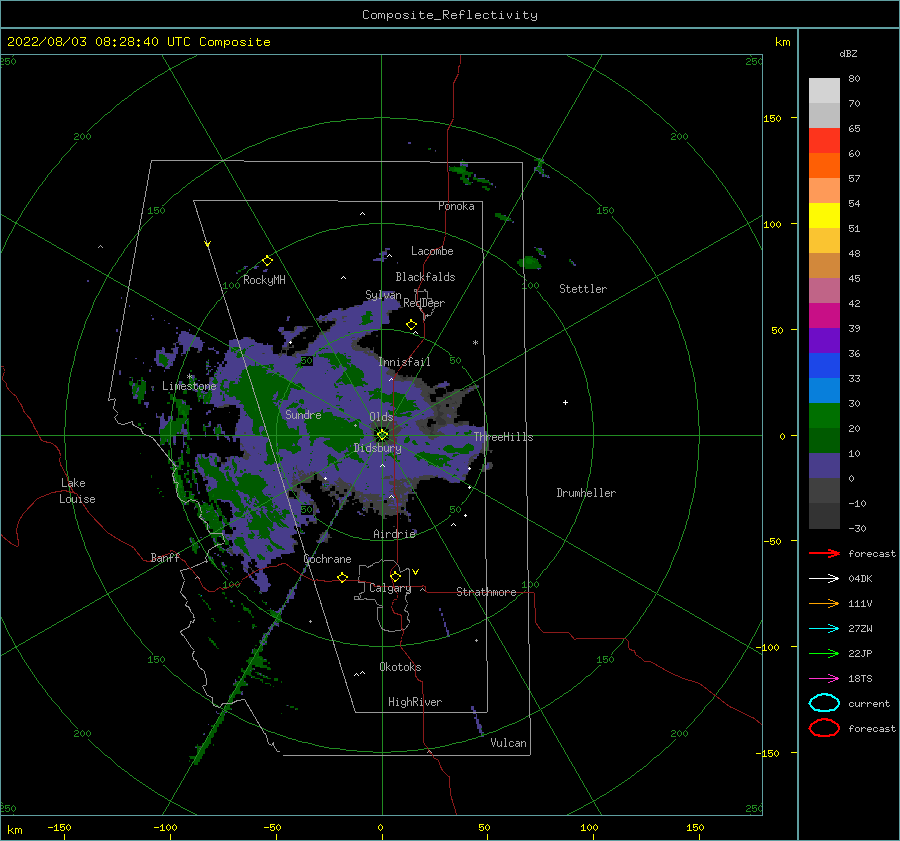Click the Didsbury label
This screenshot has width=900, height=841.
(x=378, y=448)
